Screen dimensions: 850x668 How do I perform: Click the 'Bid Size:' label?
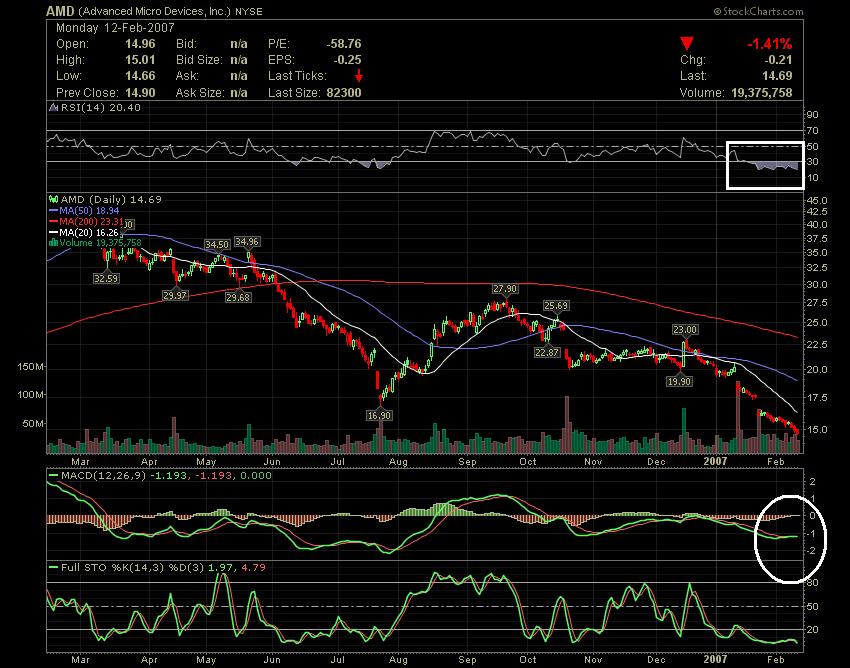pyautogui.click(x=199, y=60)
